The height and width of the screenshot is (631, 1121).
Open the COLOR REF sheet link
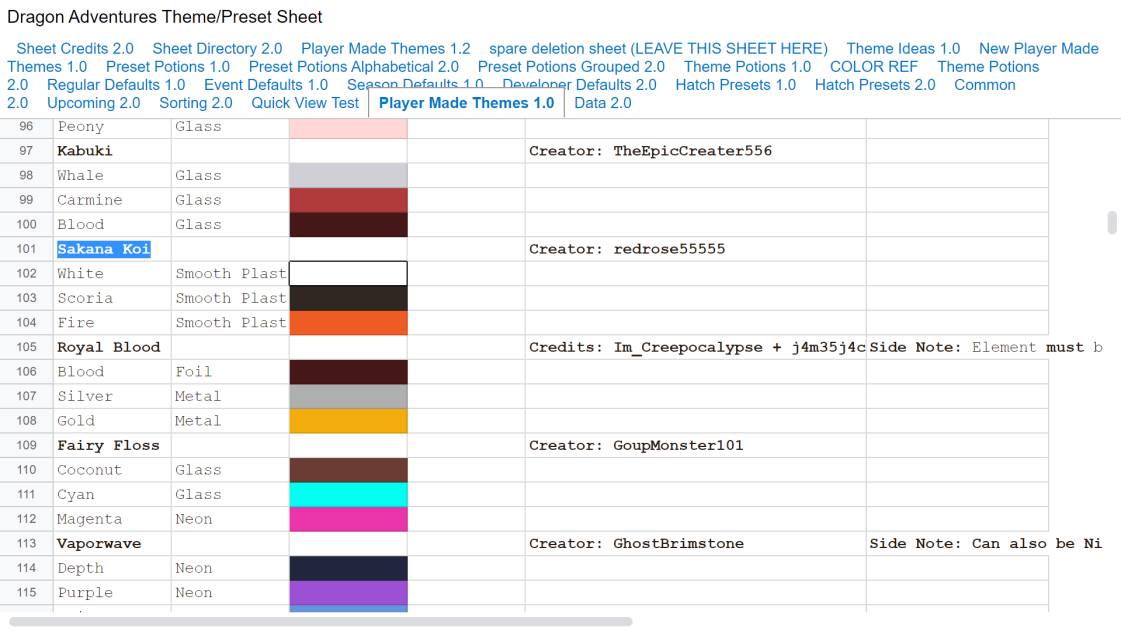pos(874,66)
